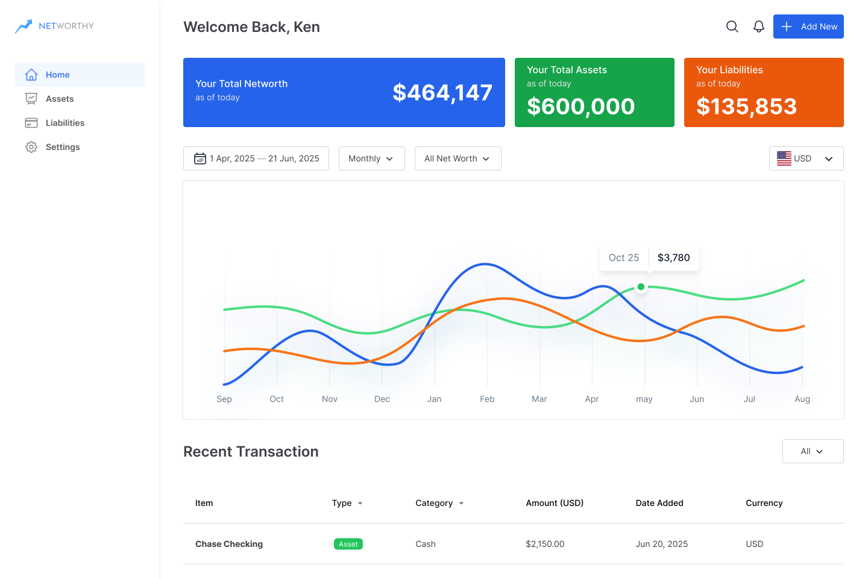This screenshot has width=868, height=578.
Task: Open the USD currency selector
Action: [807, 159]
